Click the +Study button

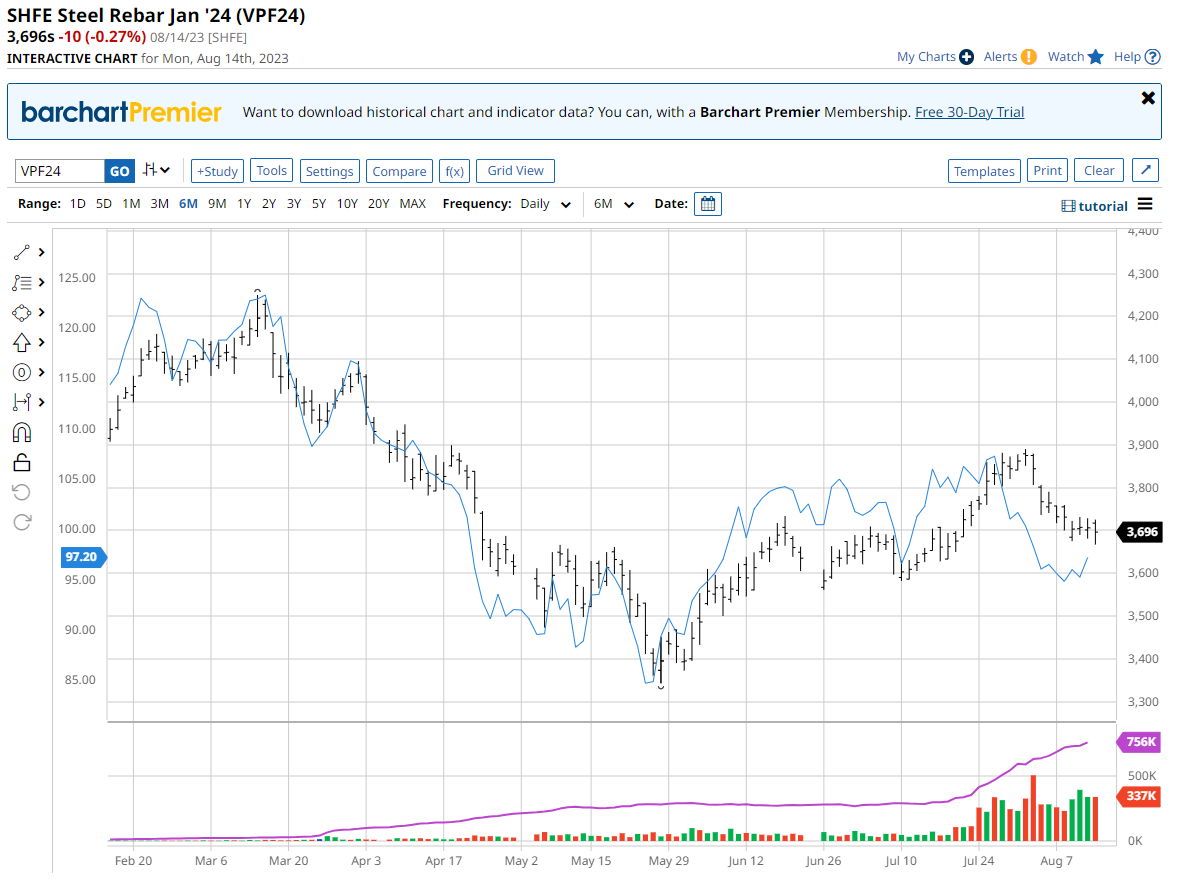(x=217, y=171)
